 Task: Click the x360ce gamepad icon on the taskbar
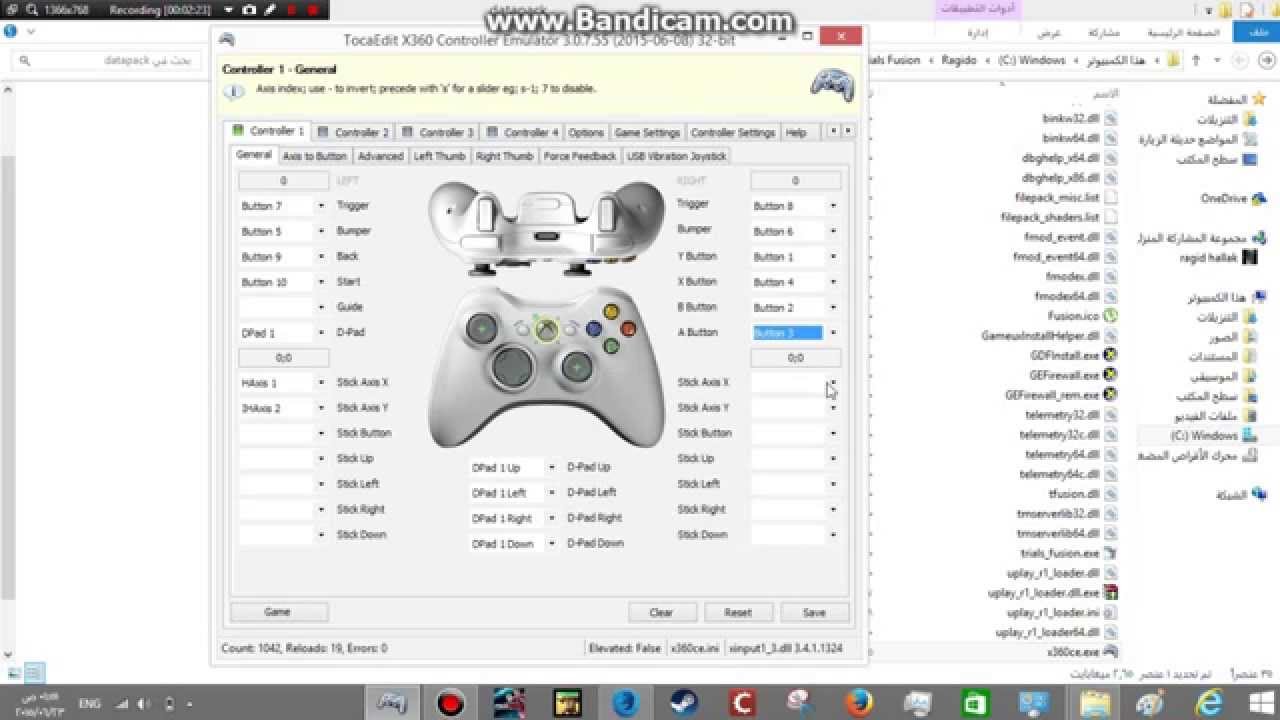tap(392, 703)
